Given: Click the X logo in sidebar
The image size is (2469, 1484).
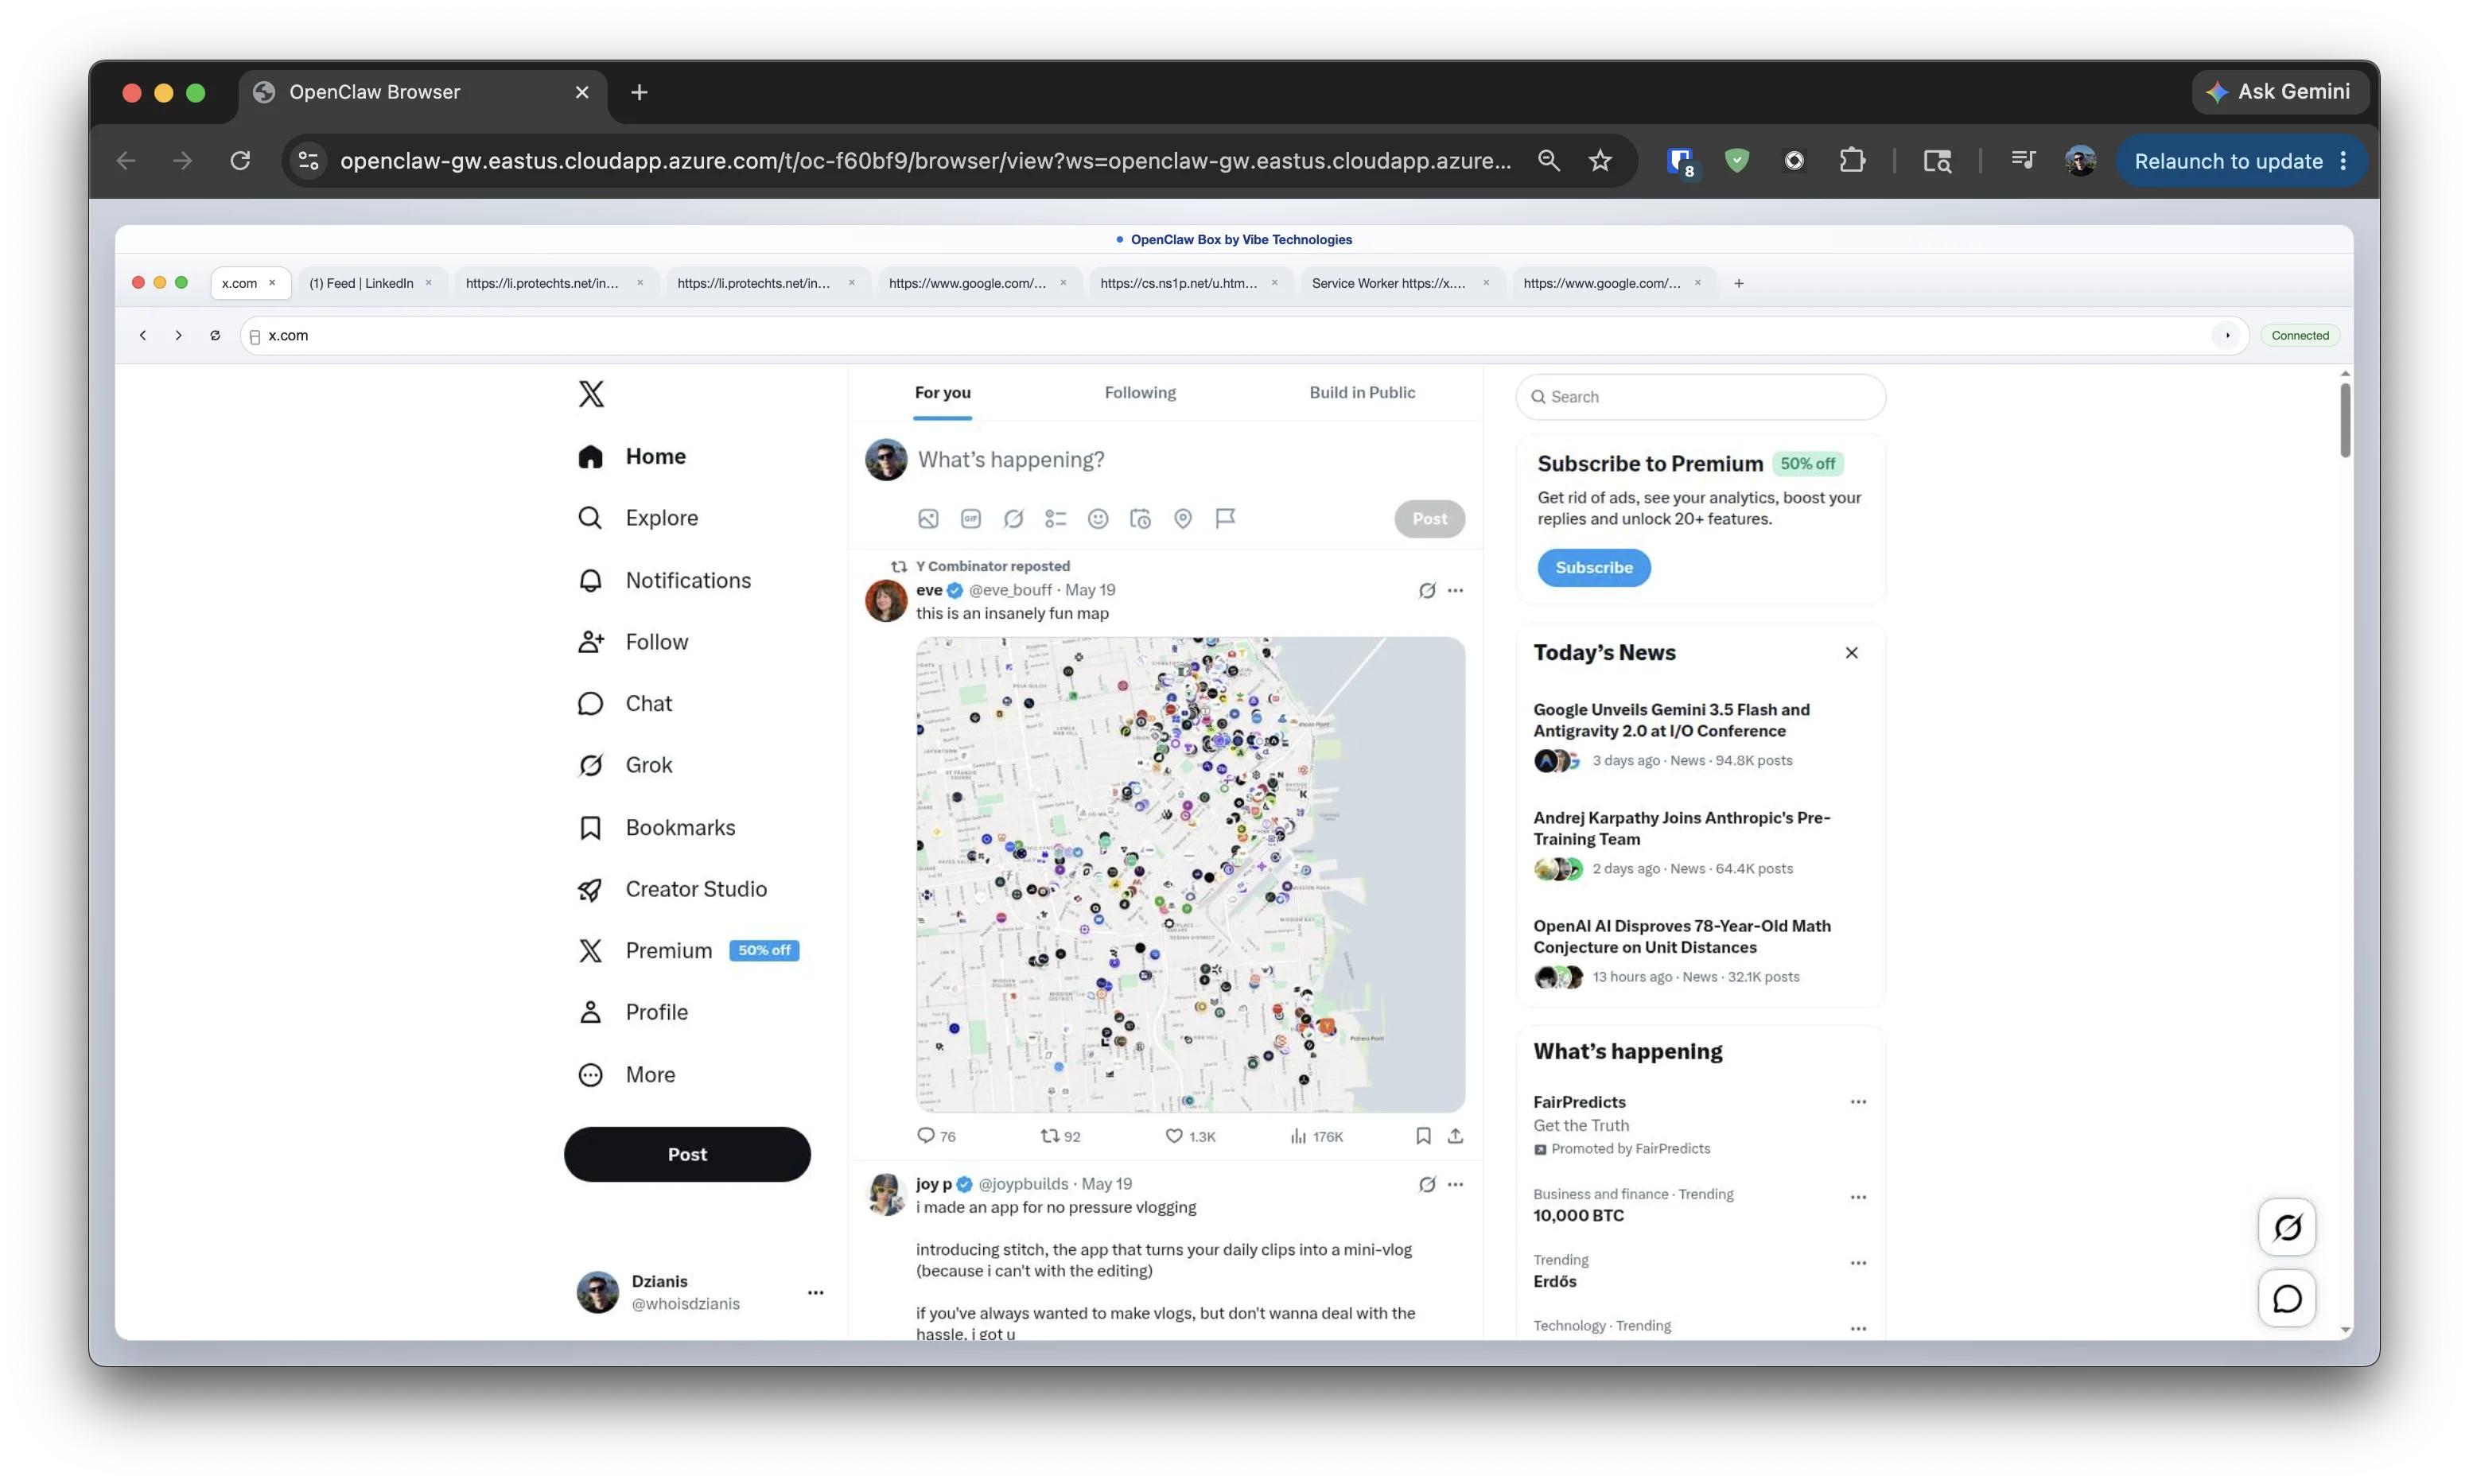Looking at the screenshot, I should [591, 393].
